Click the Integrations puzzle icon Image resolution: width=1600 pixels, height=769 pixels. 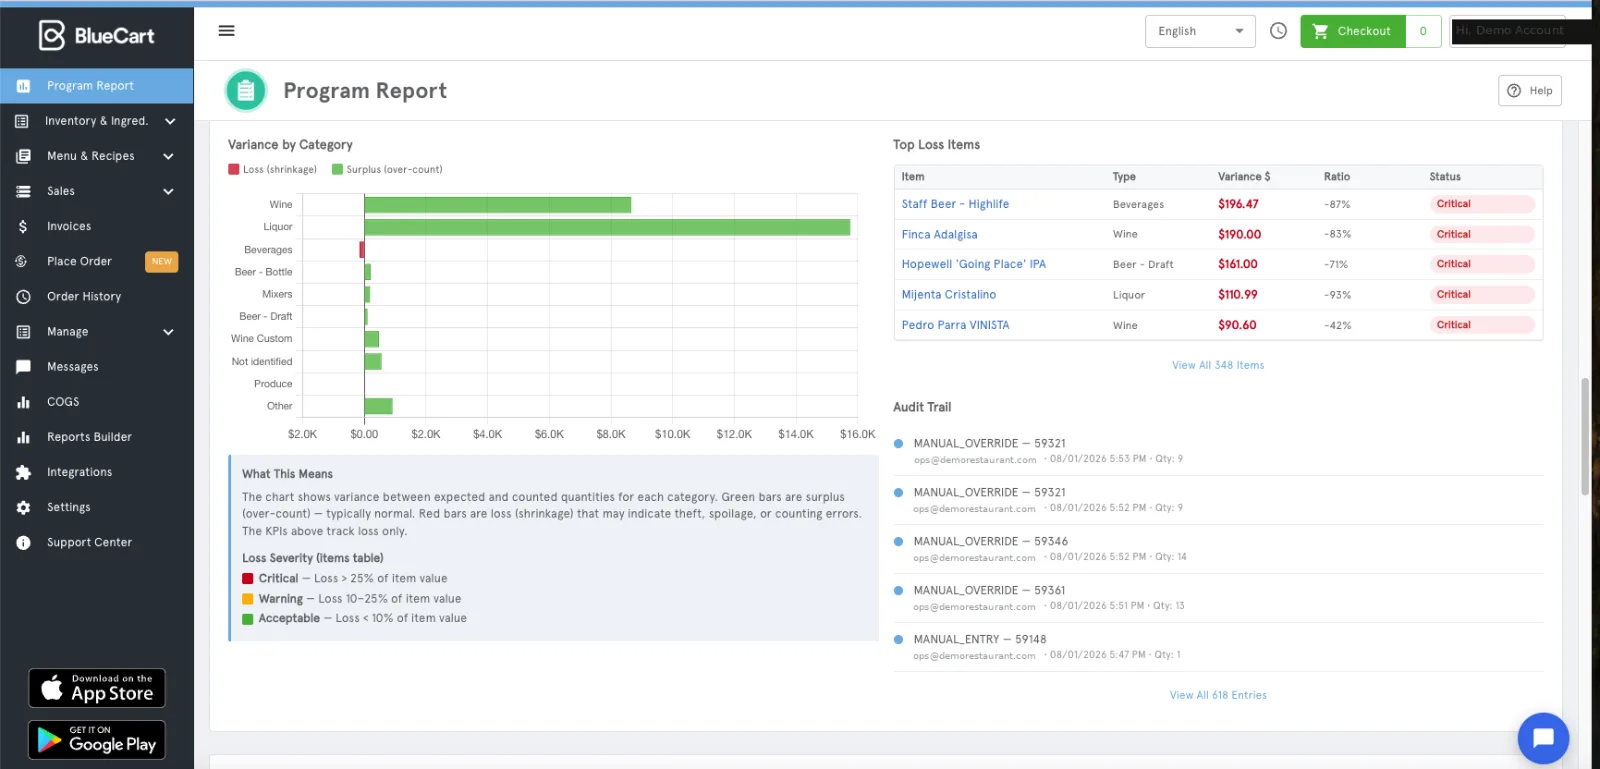[23, 472]
